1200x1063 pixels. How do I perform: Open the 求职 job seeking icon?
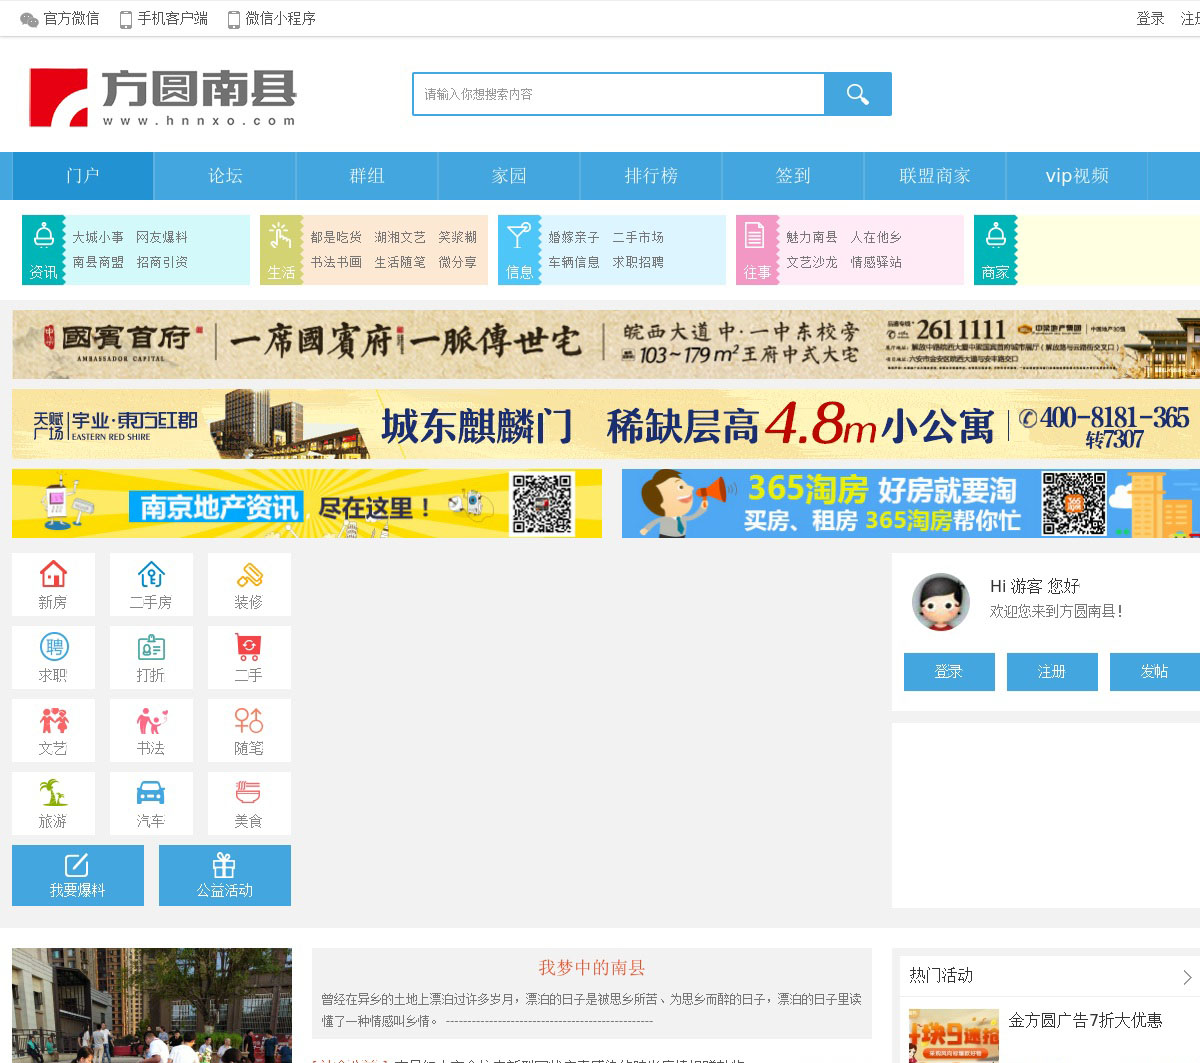[53, 658]
